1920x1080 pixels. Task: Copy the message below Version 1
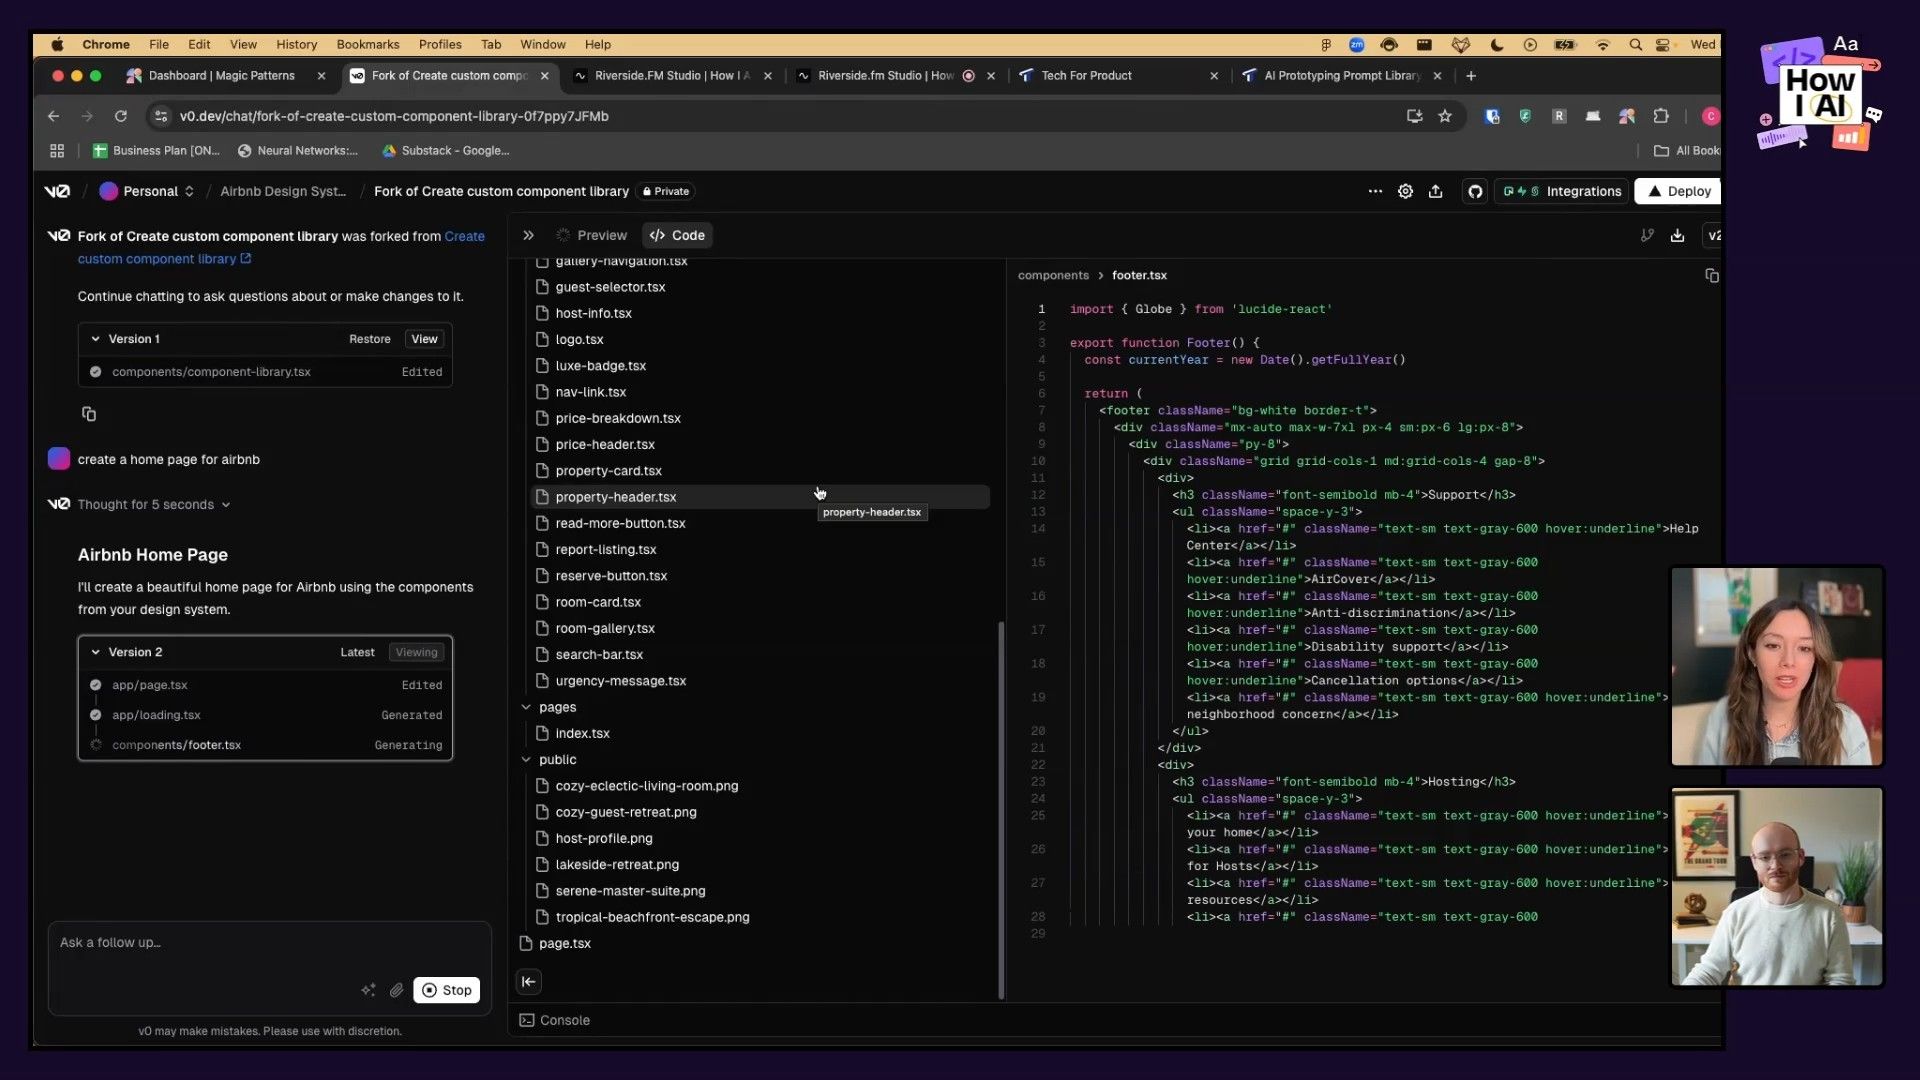[88, 413]
